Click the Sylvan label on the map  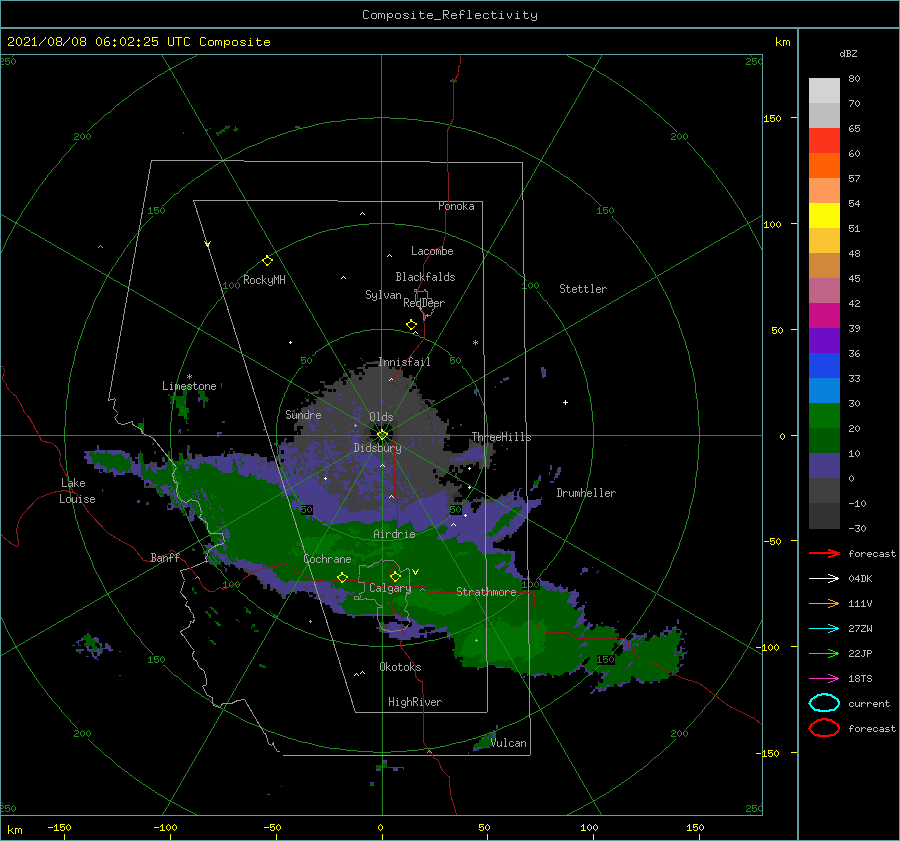tap(383, 295)
